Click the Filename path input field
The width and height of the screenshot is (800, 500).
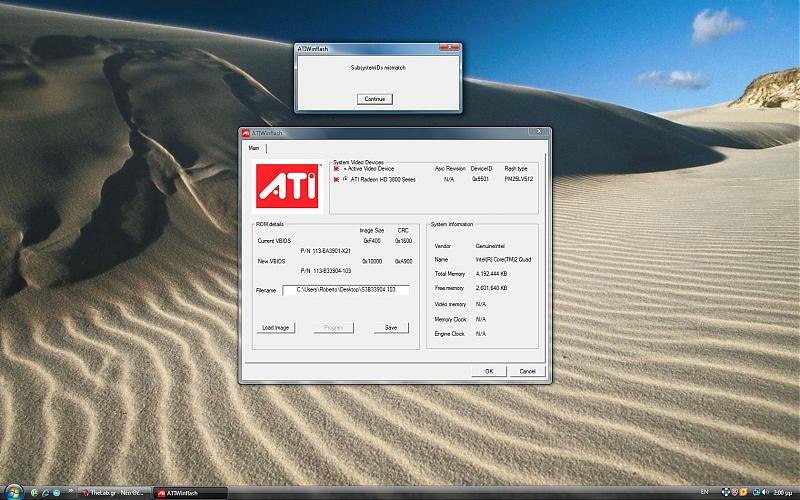[345, 290]
